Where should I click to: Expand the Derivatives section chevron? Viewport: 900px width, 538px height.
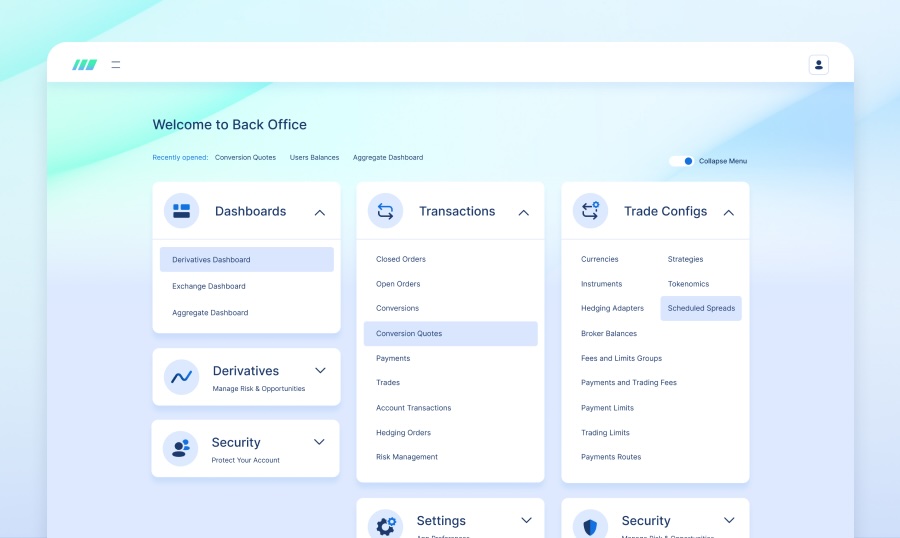pos(320,371)
